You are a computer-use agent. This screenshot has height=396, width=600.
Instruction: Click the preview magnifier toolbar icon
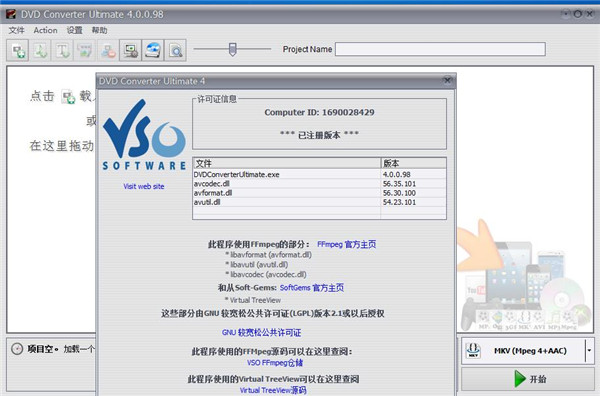pyautogui.click(x=176, y=51)
